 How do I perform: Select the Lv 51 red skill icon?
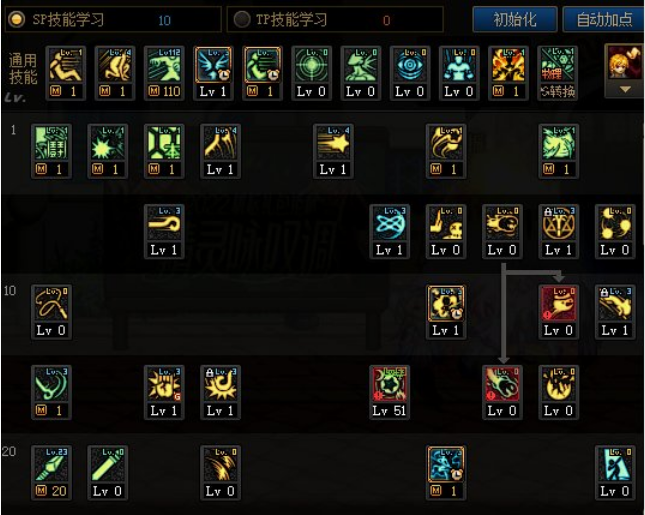coord(389,392)
